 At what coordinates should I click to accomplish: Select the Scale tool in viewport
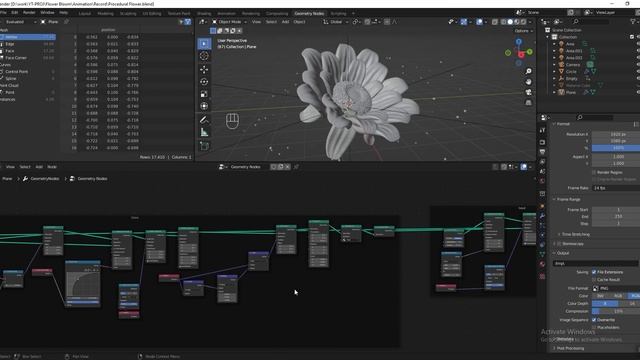coord(204,94)
